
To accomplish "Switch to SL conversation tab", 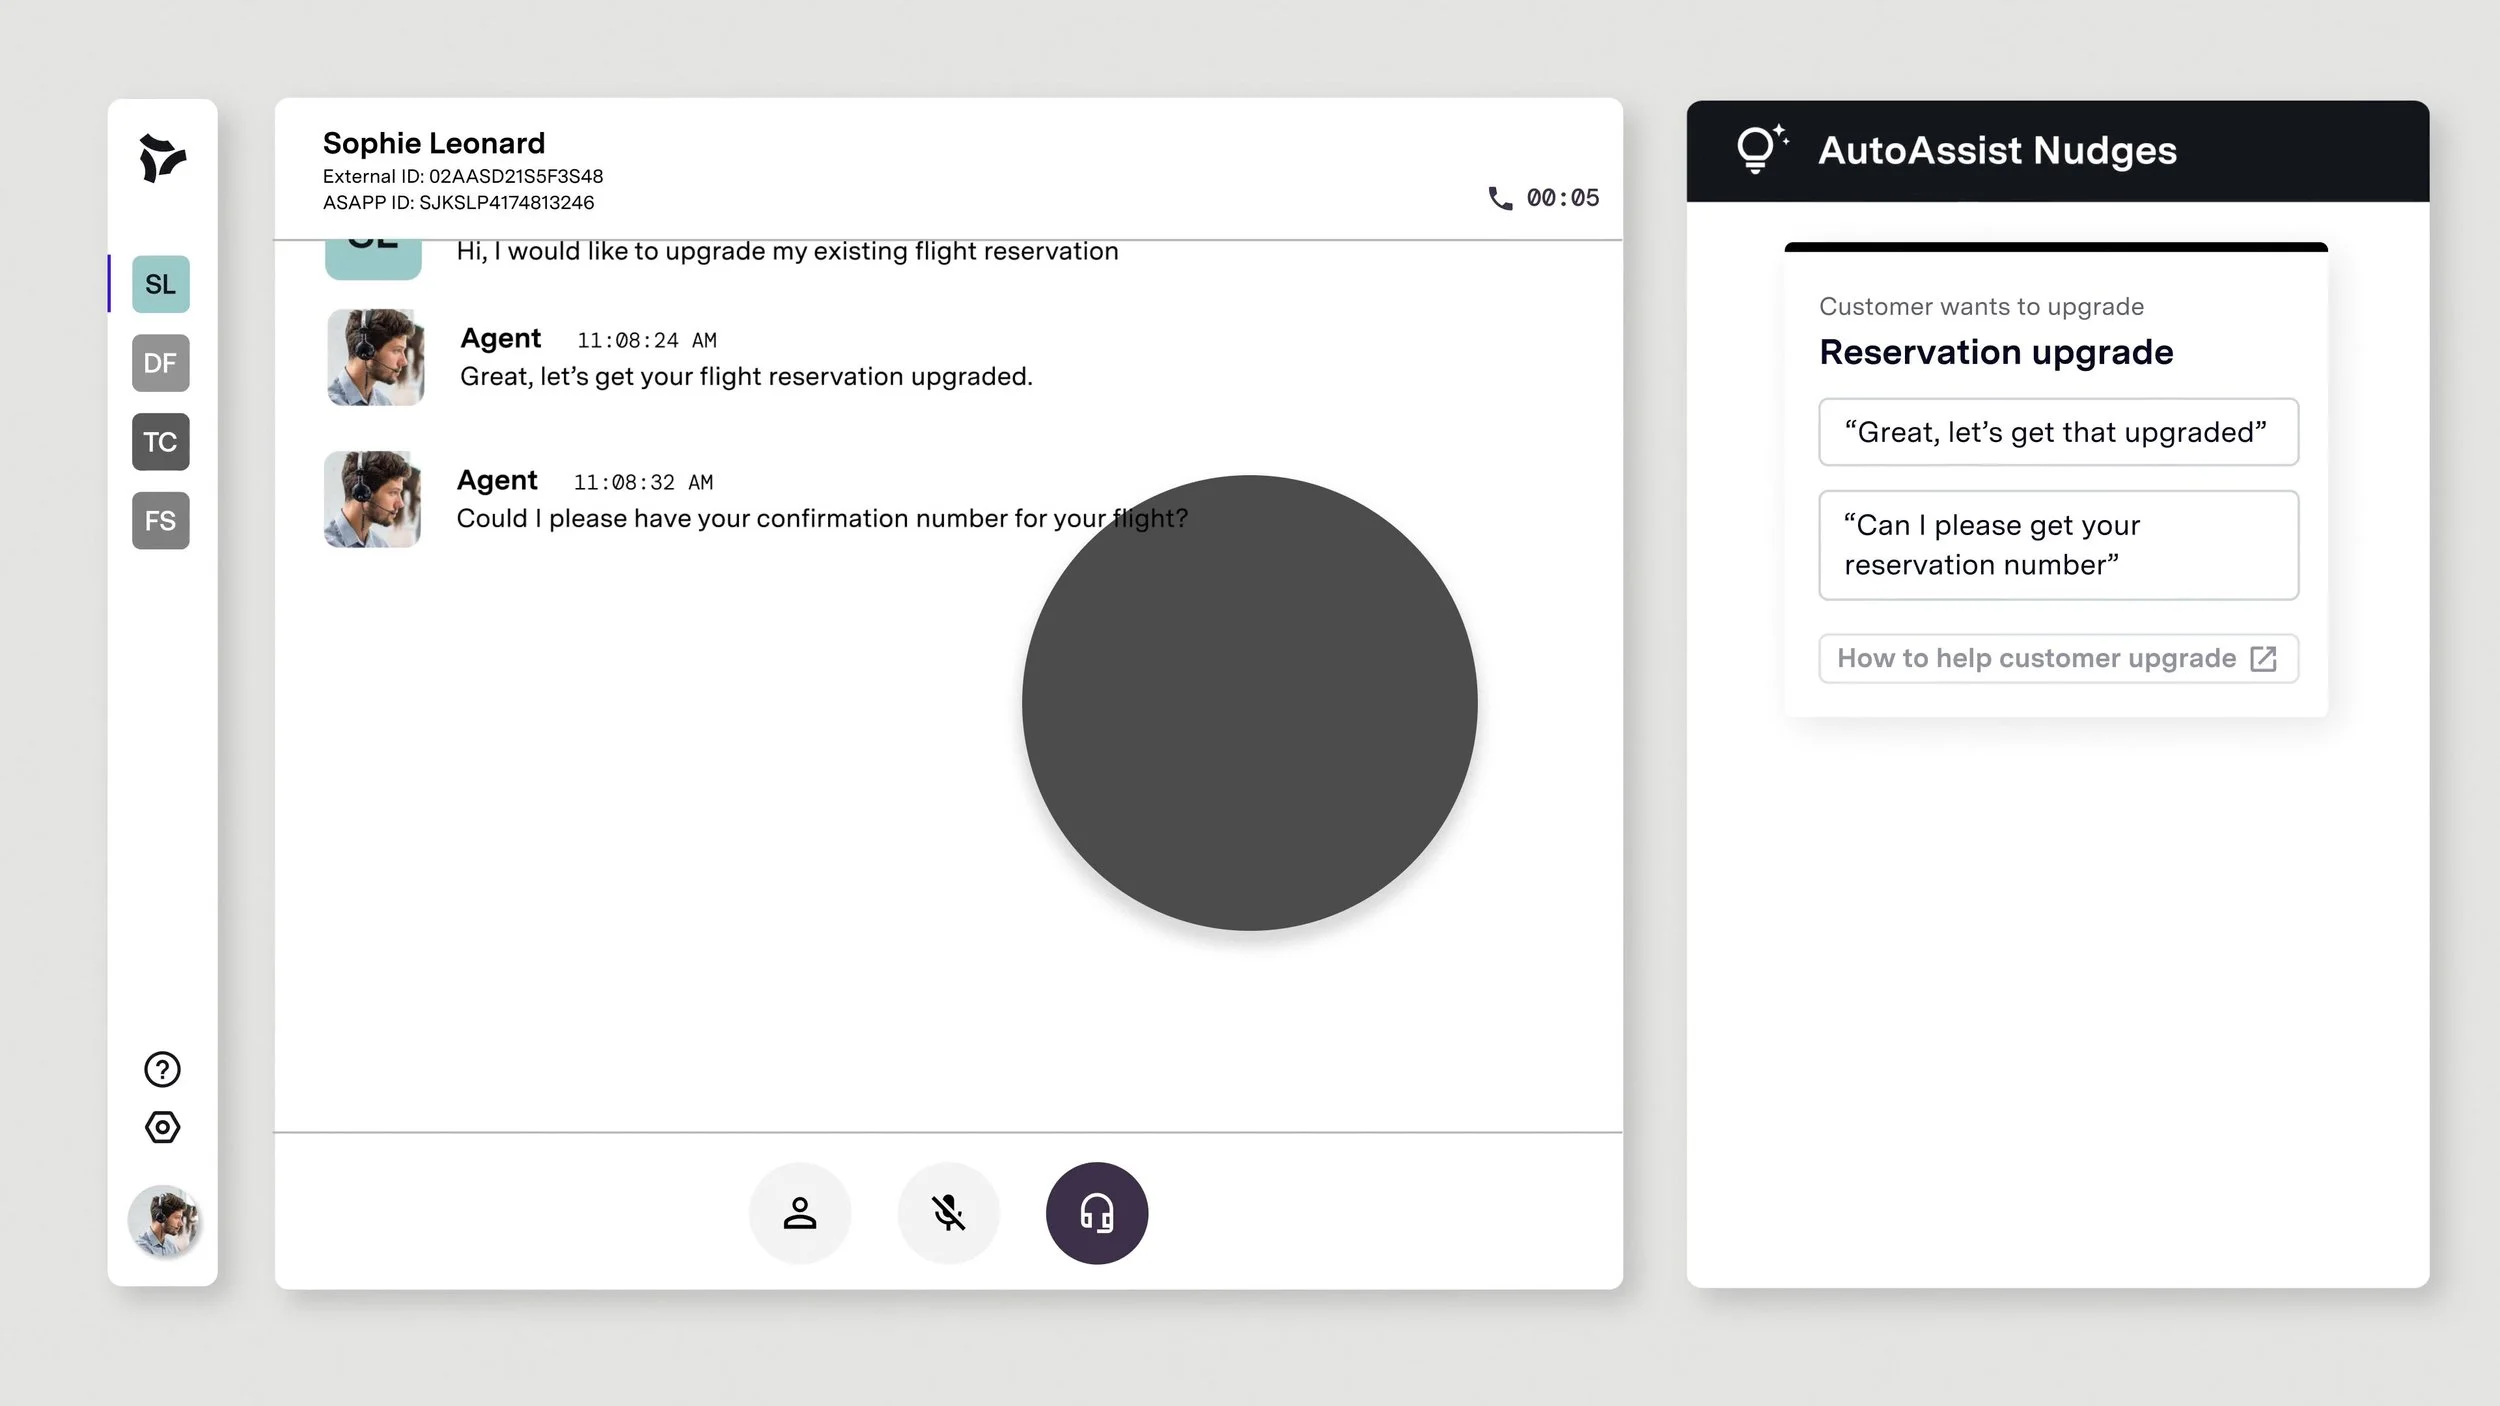I will click(x=160, y=284).
